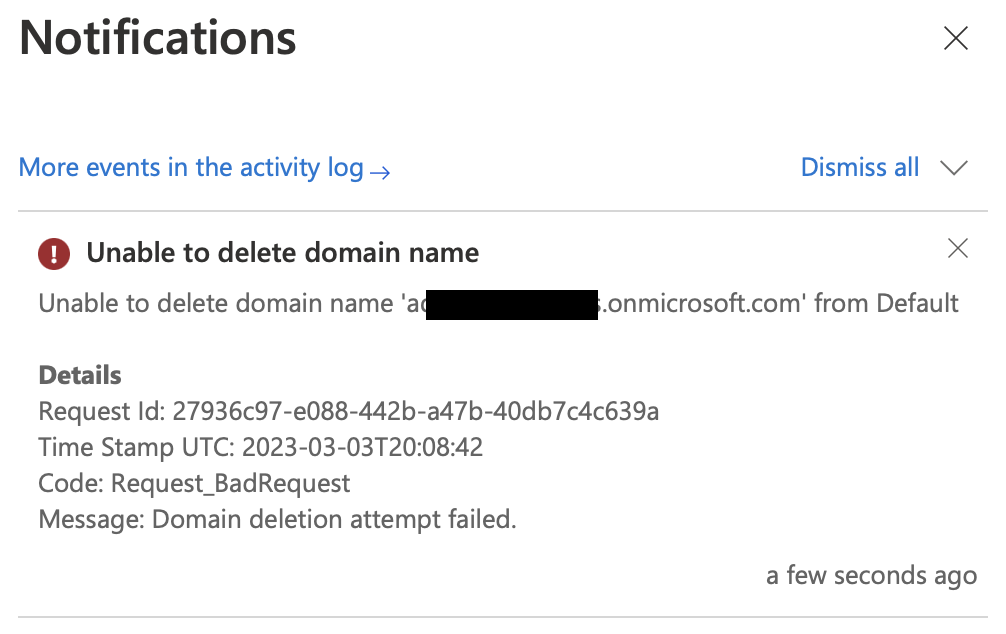Click the word 'Default' in the description

point(917,302)
